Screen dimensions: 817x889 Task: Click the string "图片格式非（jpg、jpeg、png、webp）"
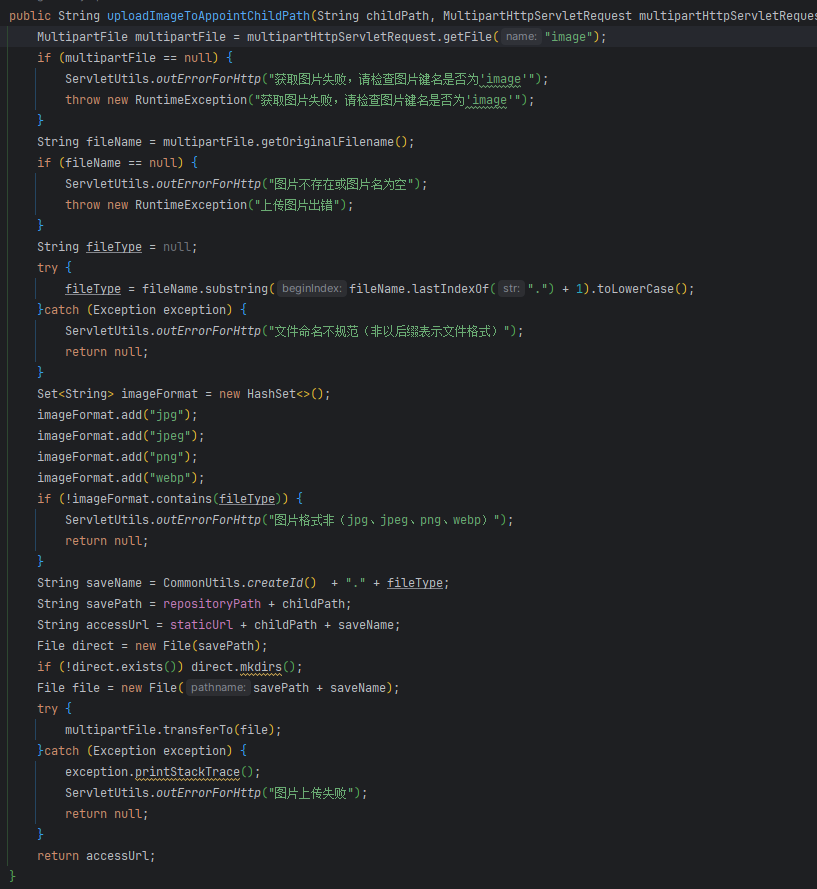384,520
